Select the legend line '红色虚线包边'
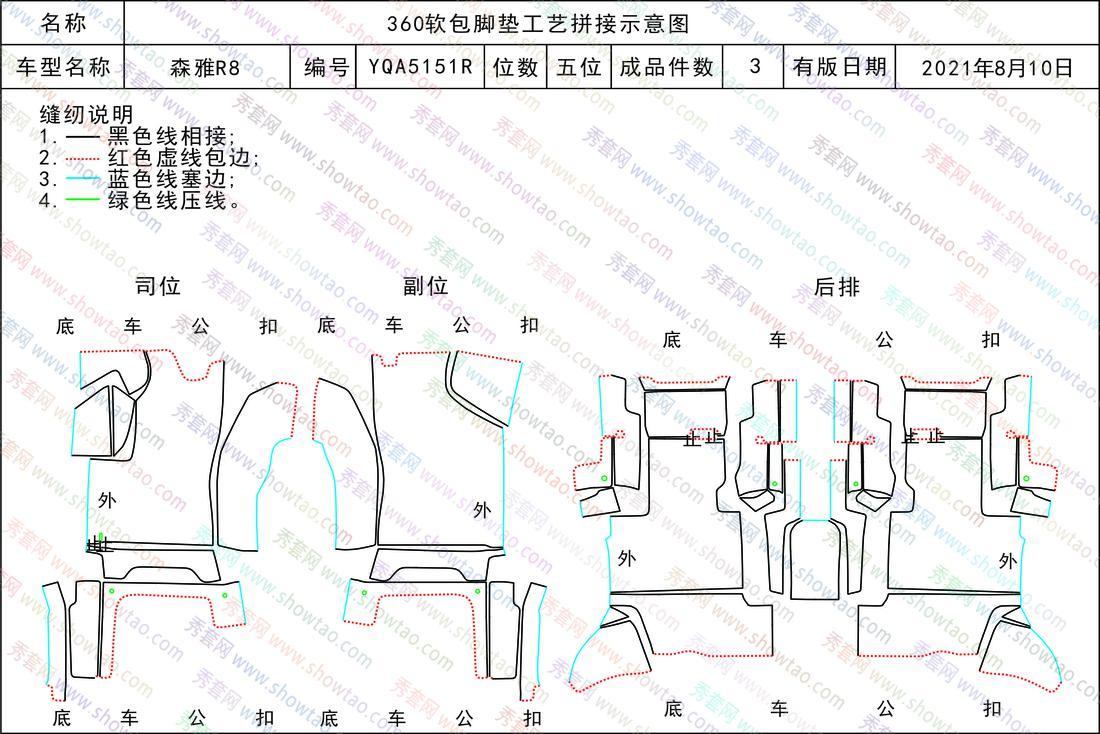 182,158
